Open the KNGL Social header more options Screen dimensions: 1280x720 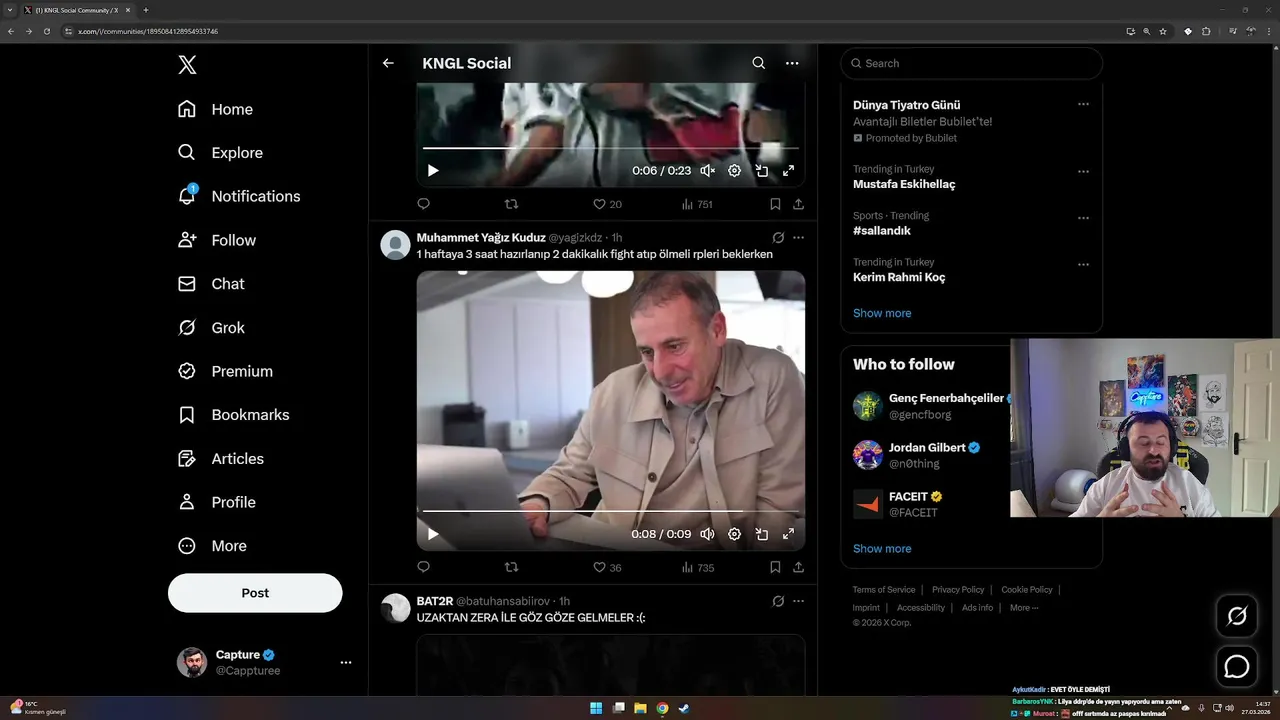pos(792,63)
